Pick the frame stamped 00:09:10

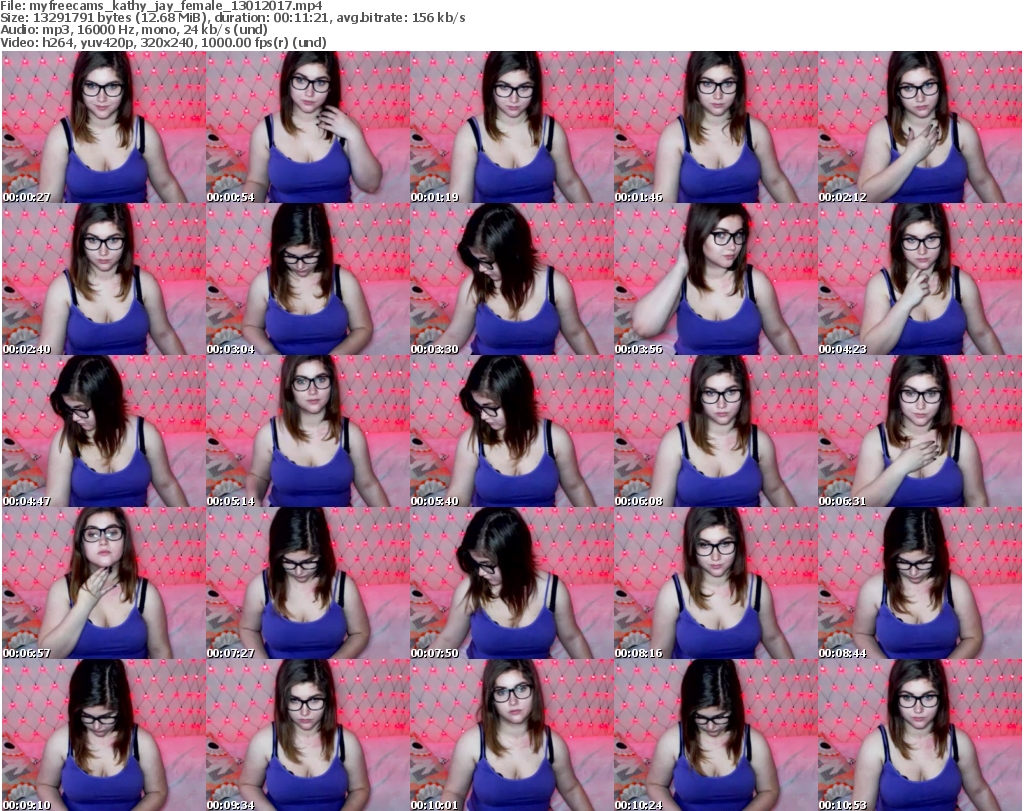coord(104,735)
